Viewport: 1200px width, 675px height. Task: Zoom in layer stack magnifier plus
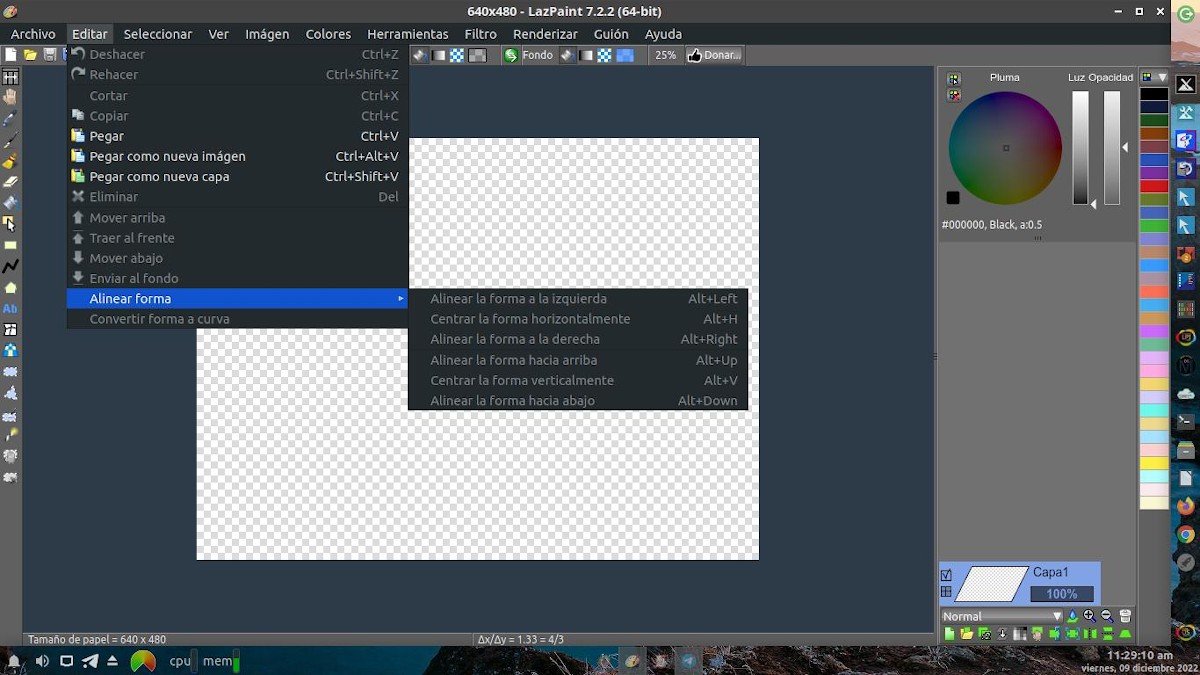click(x=1090, y=616)
